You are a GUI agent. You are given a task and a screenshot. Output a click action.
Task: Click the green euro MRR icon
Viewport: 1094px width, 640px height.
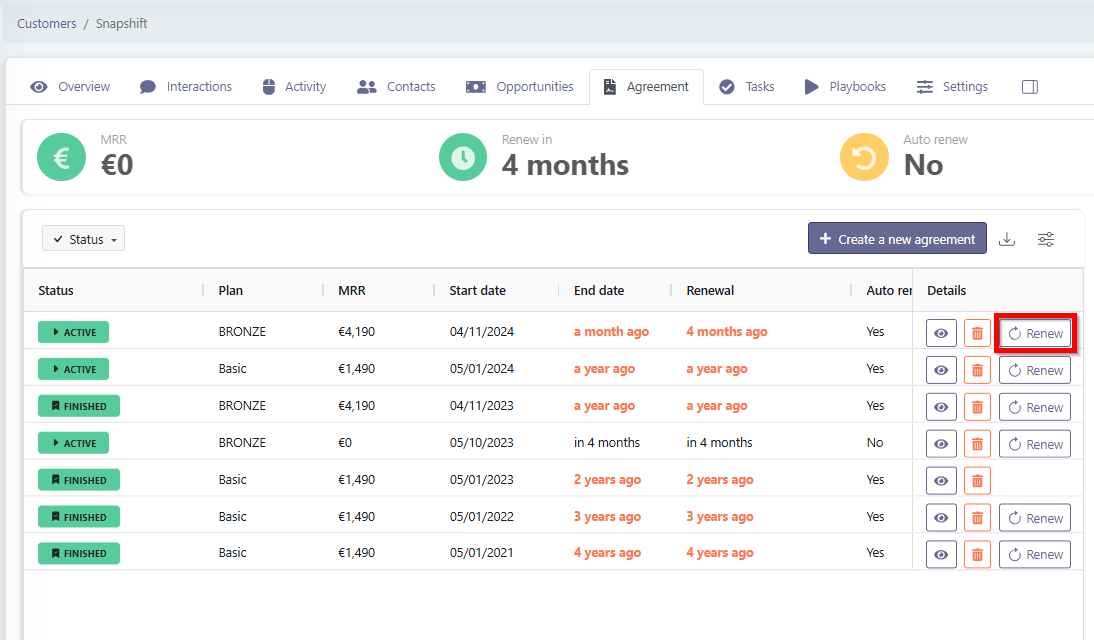(x=61, y=158)
